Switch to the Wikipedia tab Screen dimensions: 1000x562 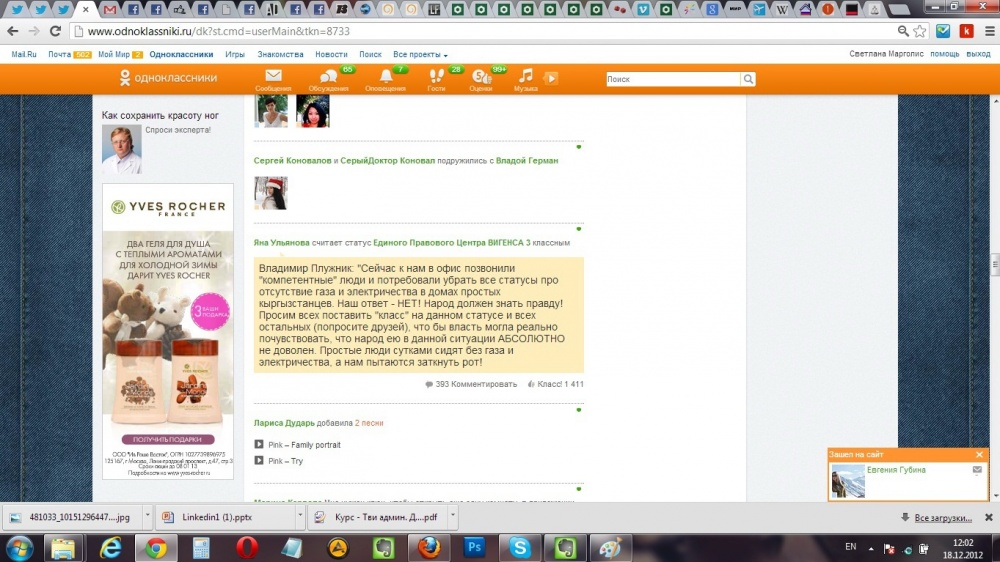(782, 9)
